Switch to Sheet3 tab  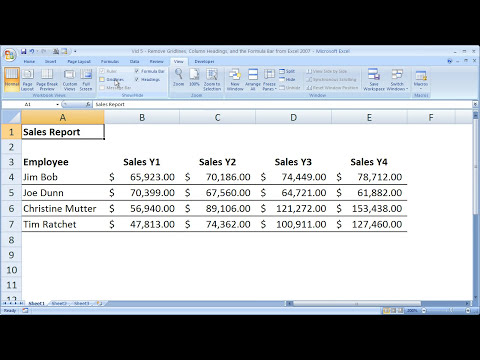82,303
